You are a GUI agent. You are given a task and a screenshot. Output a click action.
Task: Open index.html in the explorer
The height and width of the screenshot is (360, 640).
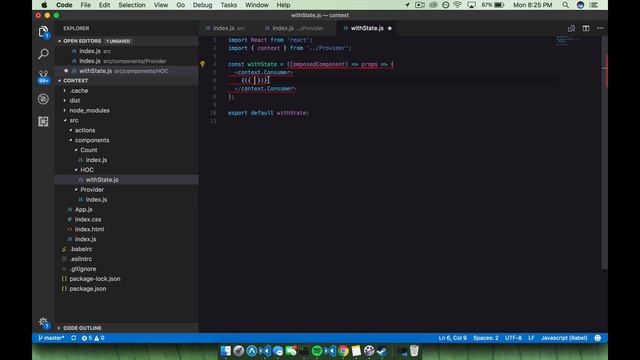89,229
